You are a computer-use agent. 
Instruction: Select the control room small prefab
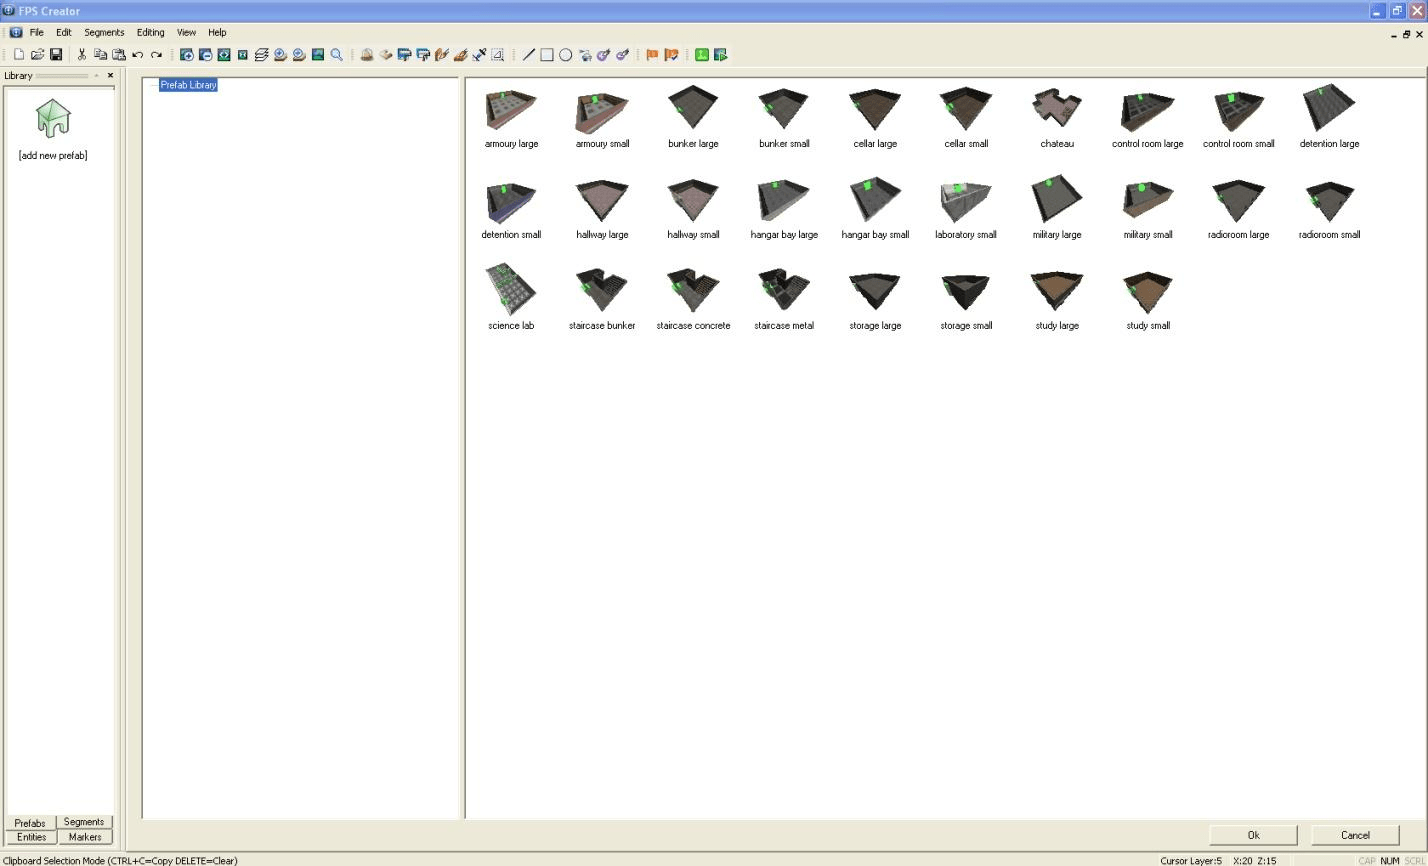point(1238,118)
